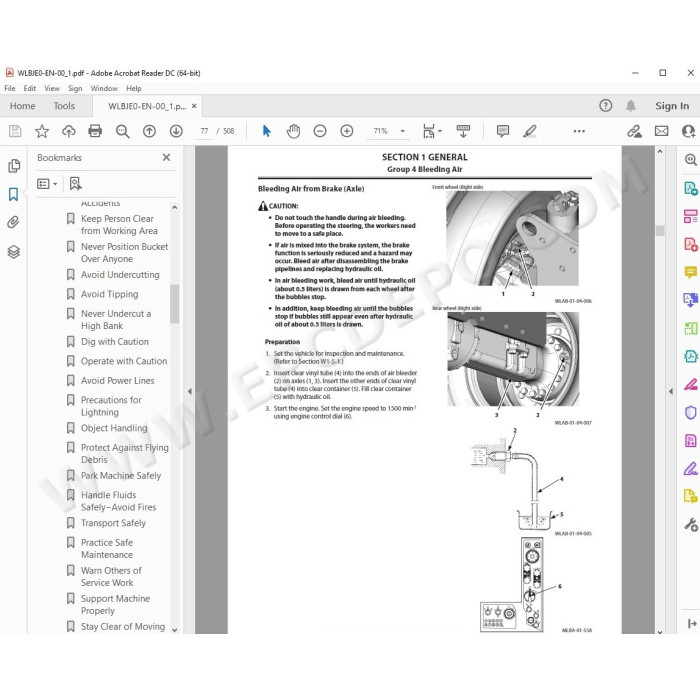Viewport: 700px width, 700px height.
Task: Open the Help menu
Action: tap(133, 88)
